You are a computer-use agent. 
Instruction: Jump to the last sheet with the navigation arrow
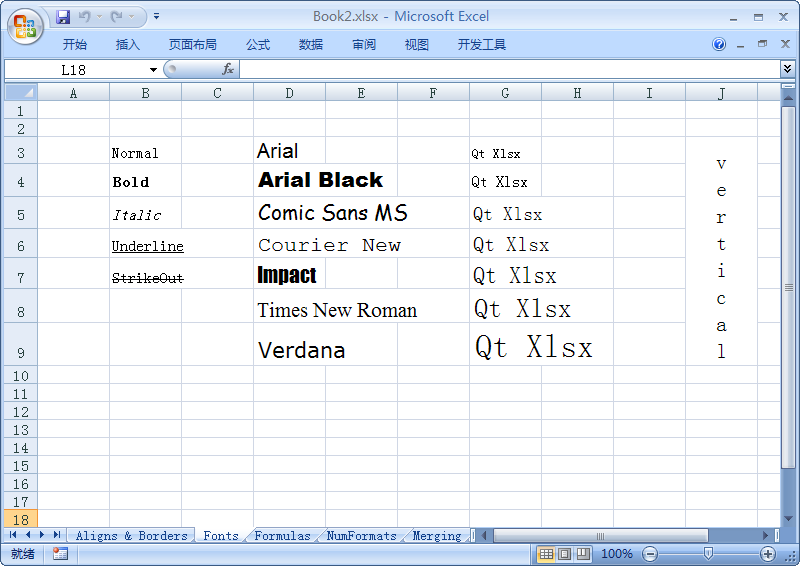click(57, 536)
